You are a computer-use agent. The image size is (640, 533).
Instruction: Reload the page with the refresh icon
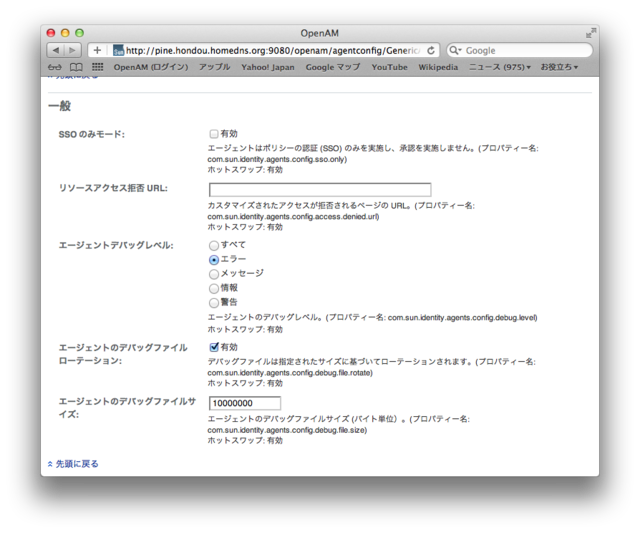[x=431, y=50]
